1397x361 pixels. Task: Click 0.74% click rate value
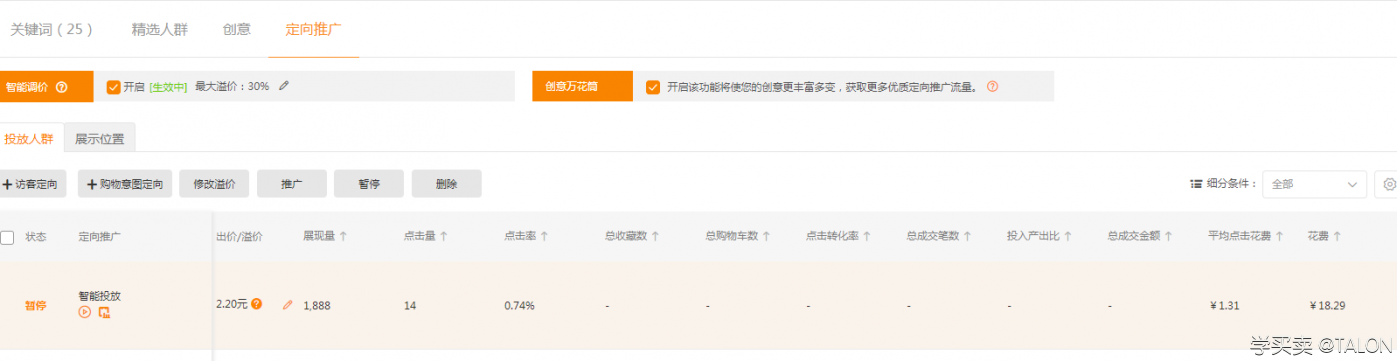pos(519,305)
